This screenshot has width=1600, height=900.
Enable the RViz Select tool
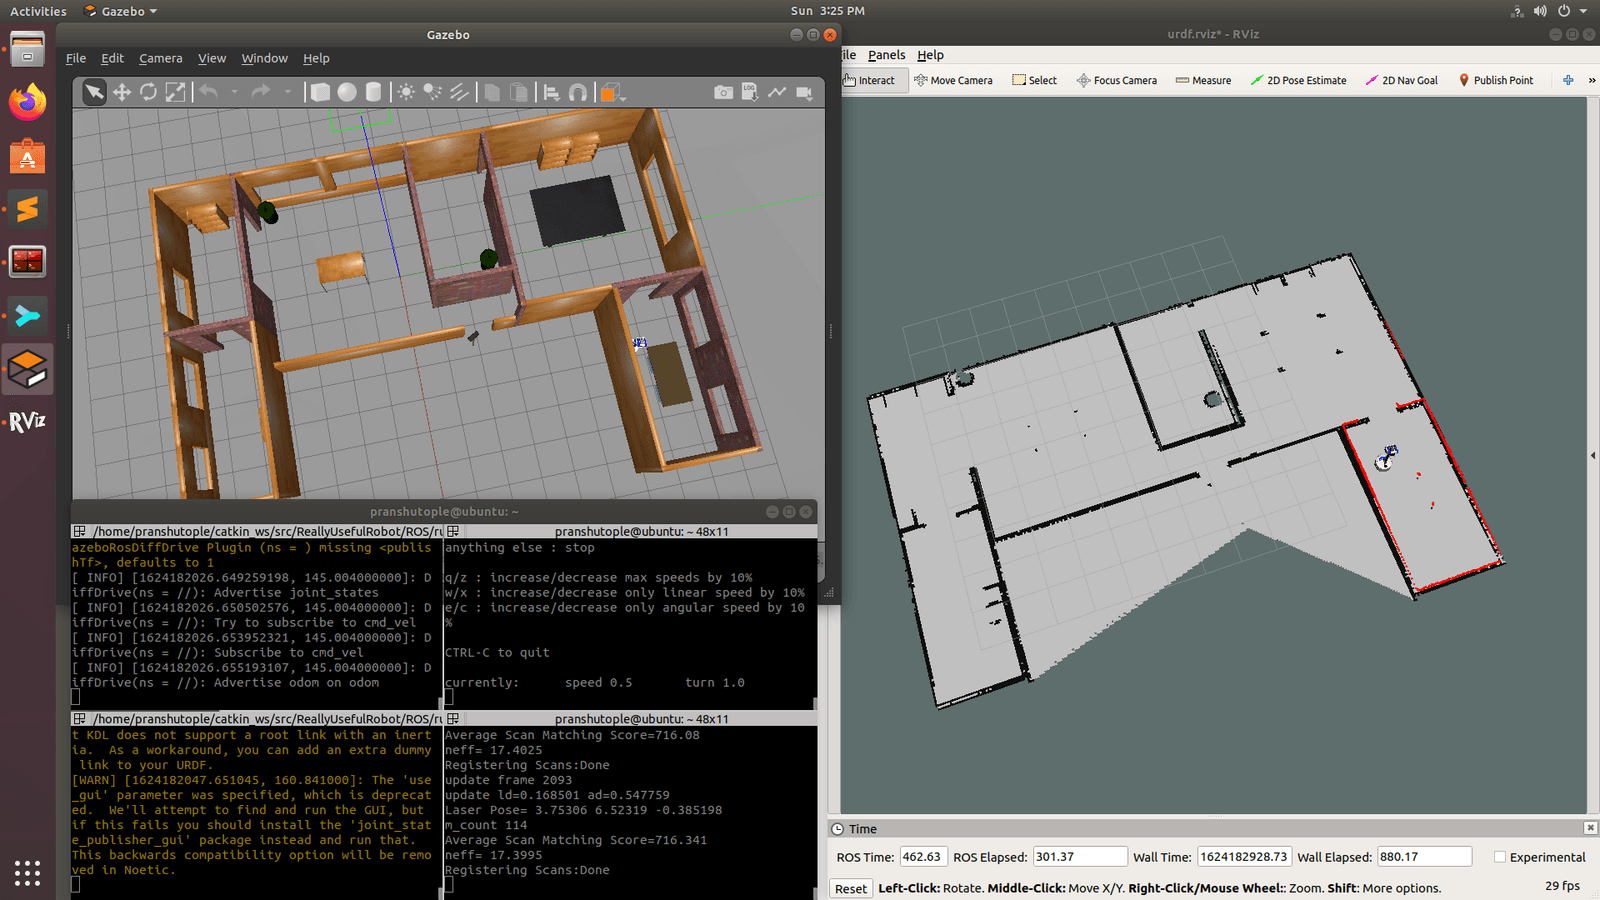(x=1034, y=80)
